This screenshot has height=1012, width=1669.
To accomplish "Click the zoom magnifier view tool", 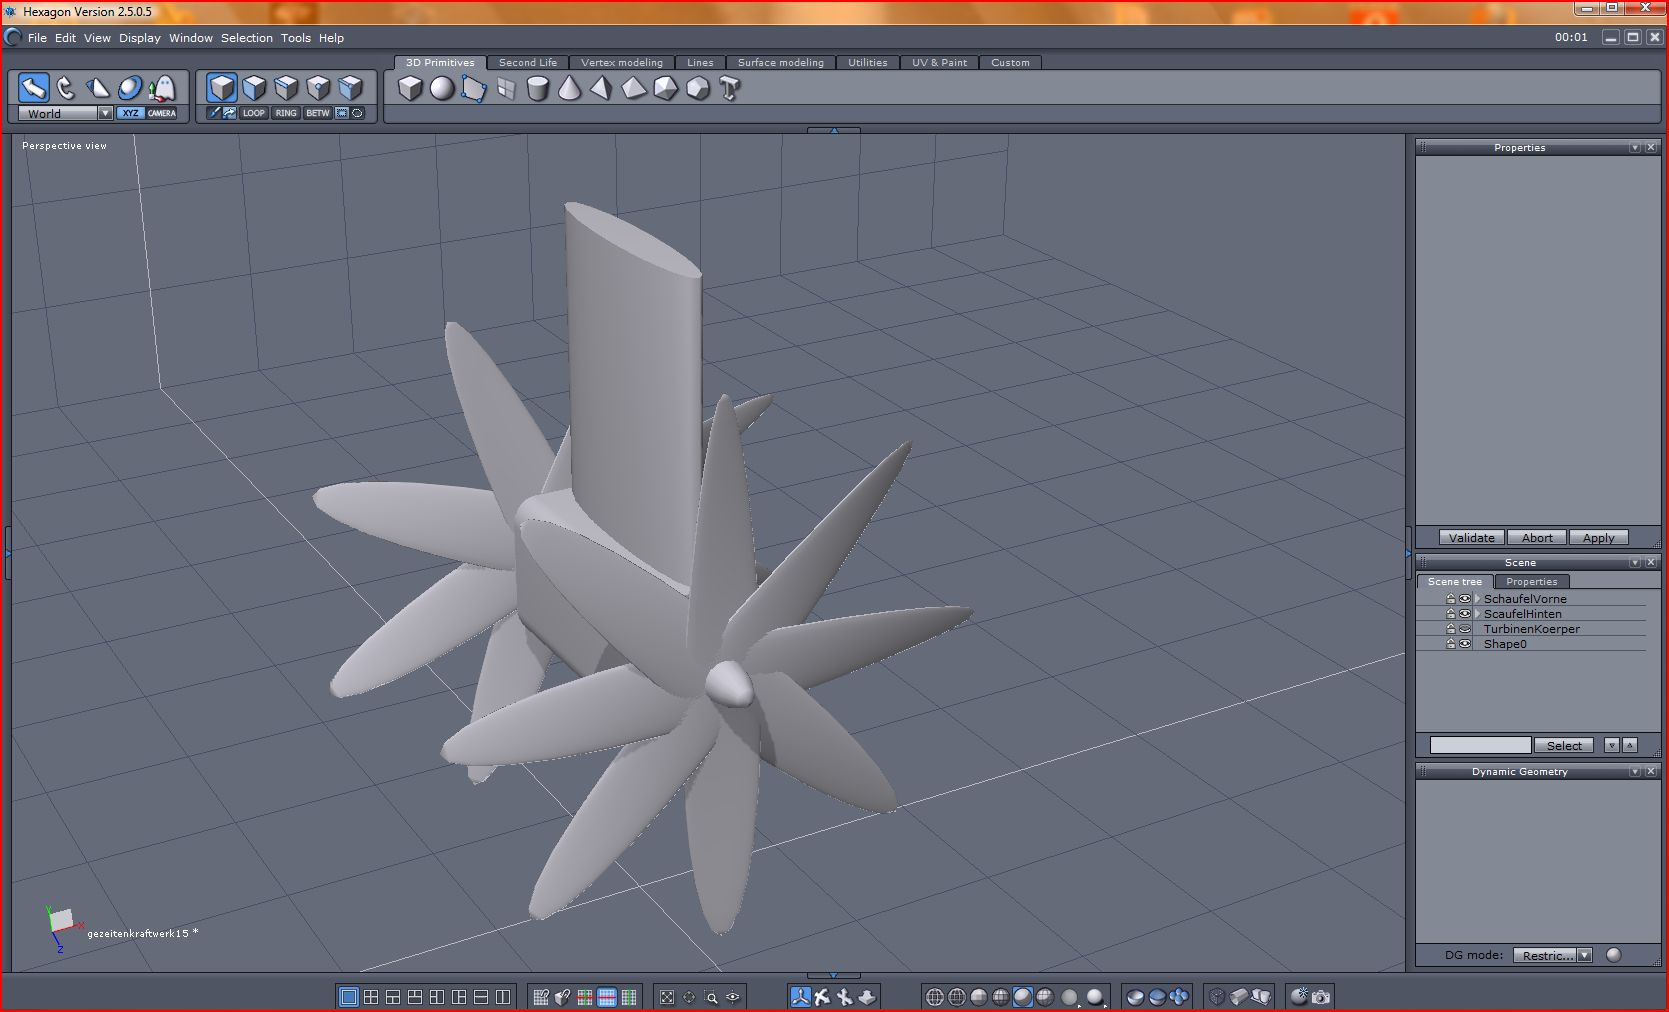I will tap(711, 997).
